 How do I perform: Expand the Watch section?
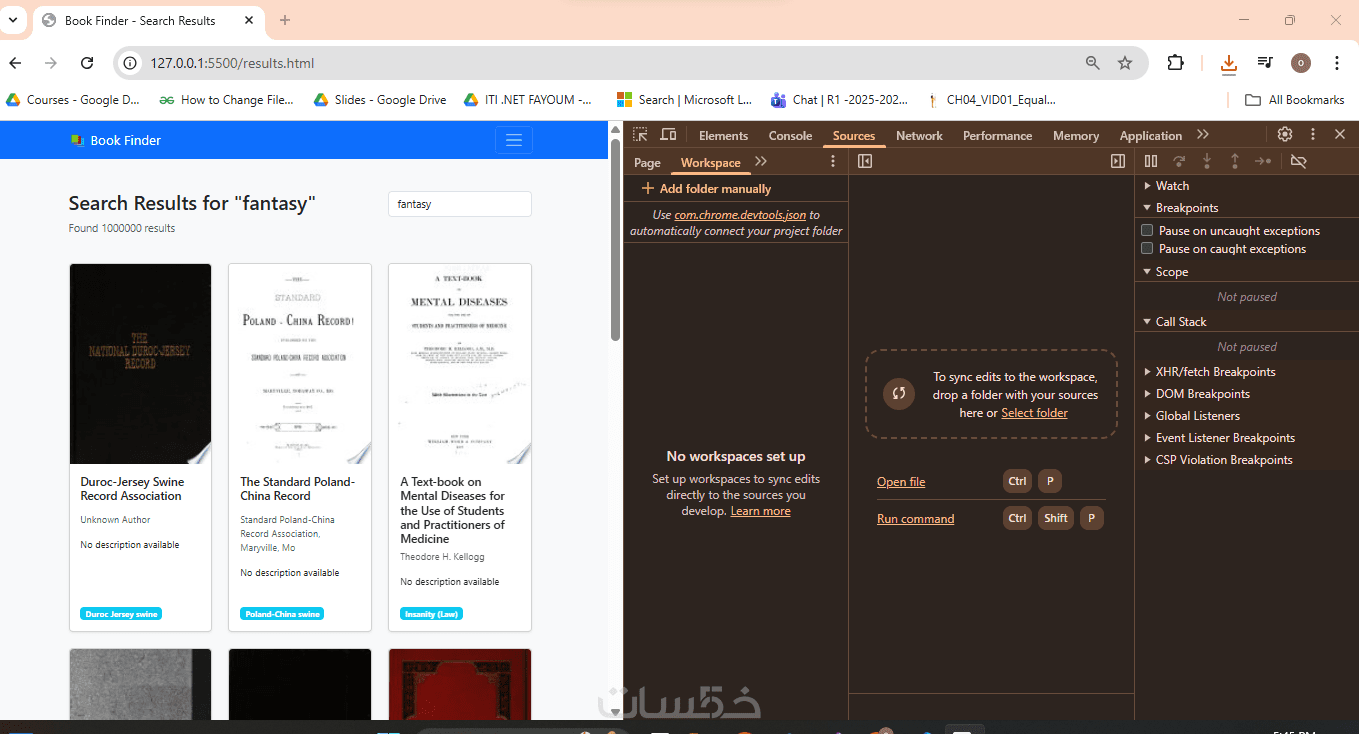tap(1172, 186)
